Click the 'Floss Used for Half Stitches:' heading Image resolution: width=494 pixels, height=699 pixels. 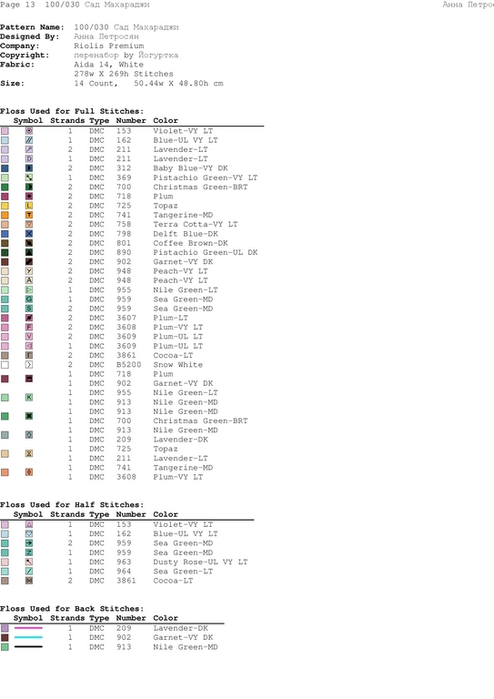pos(72,505)
